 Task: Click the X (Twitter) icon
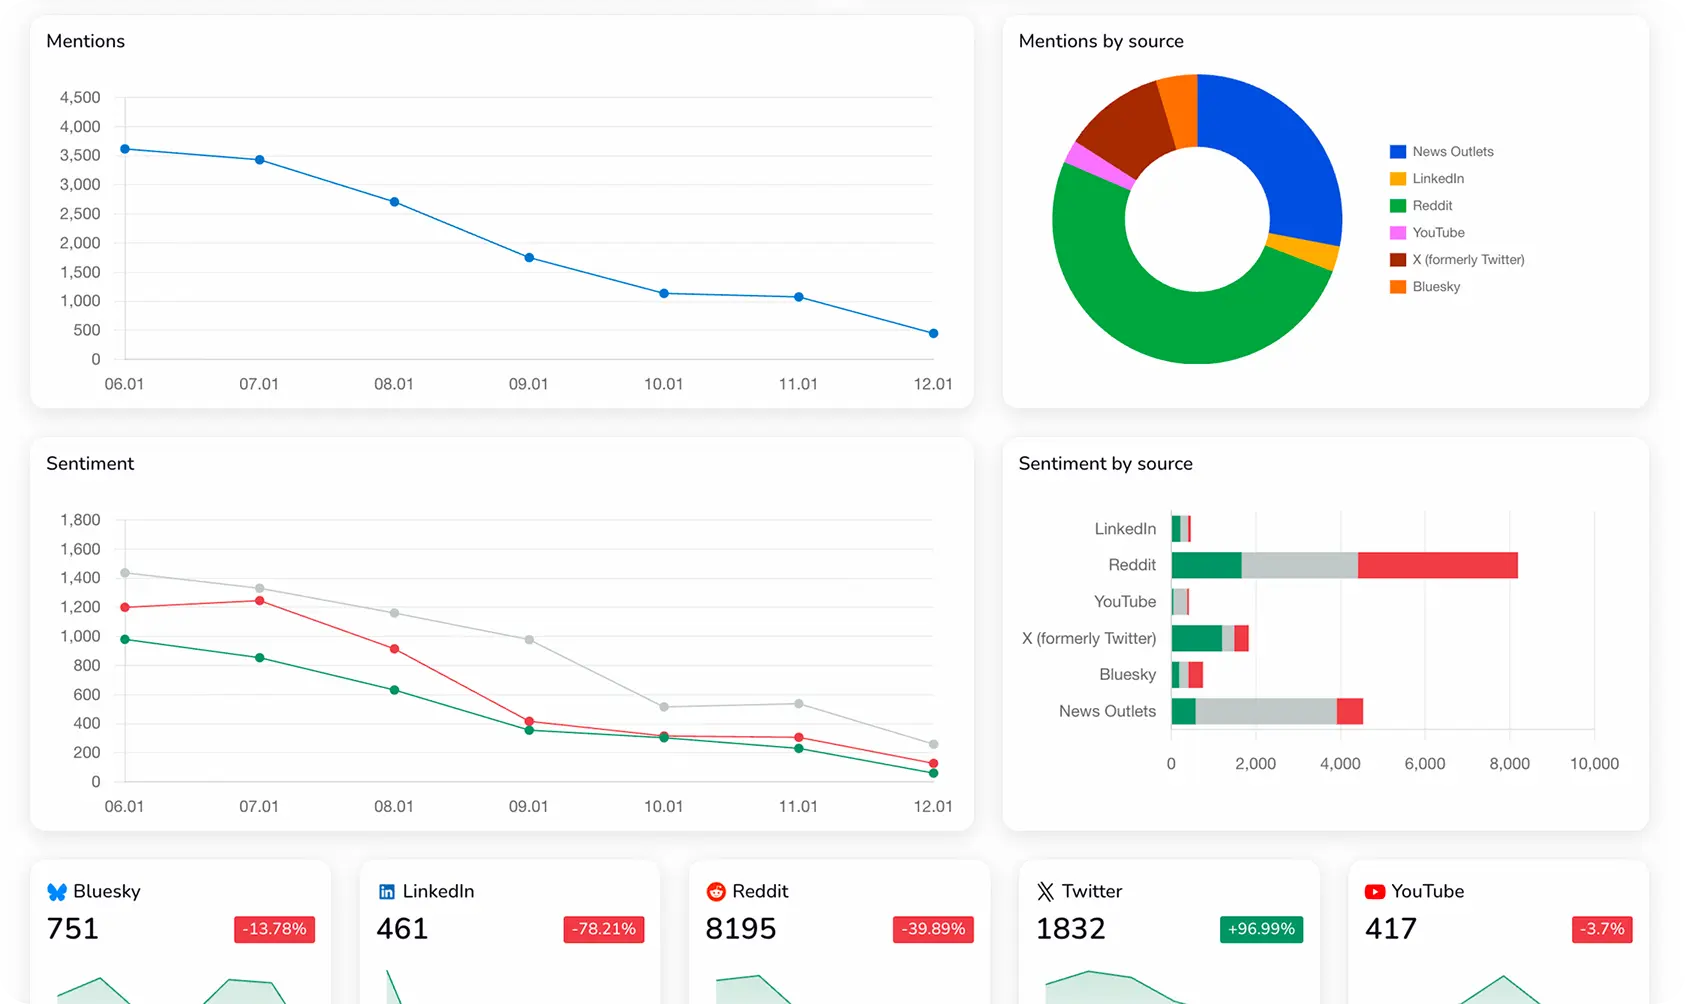pyautogui.click(x=1046, y=891)
